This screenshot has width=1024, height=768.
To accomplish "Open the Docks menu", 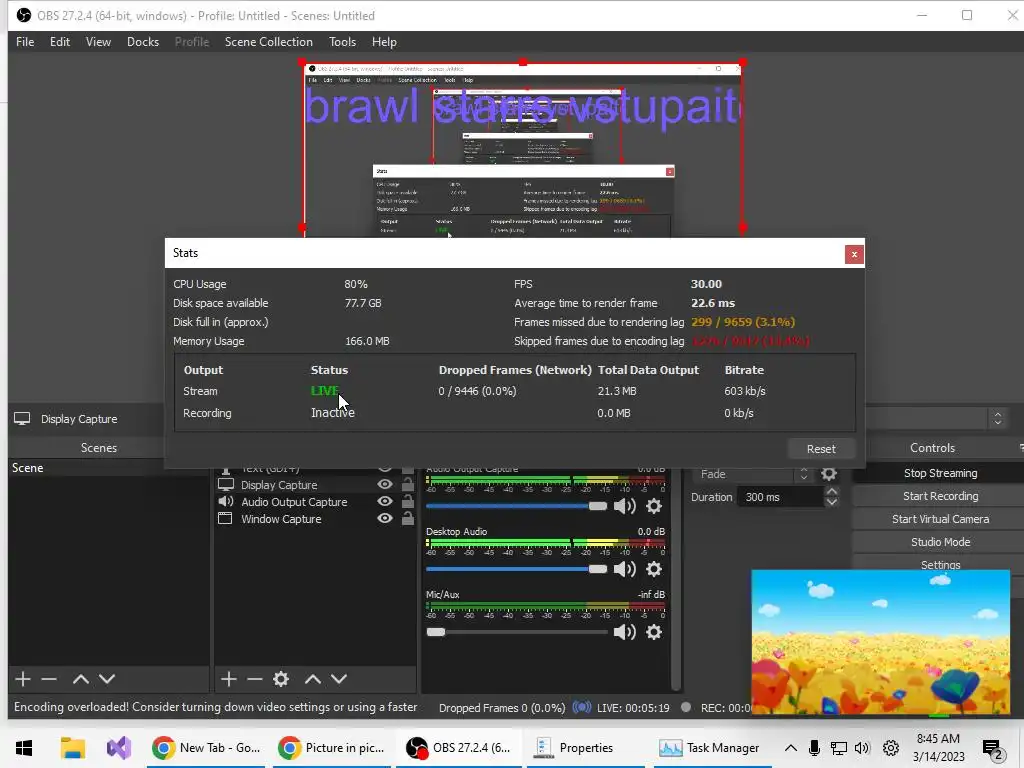I will (142, 42).
